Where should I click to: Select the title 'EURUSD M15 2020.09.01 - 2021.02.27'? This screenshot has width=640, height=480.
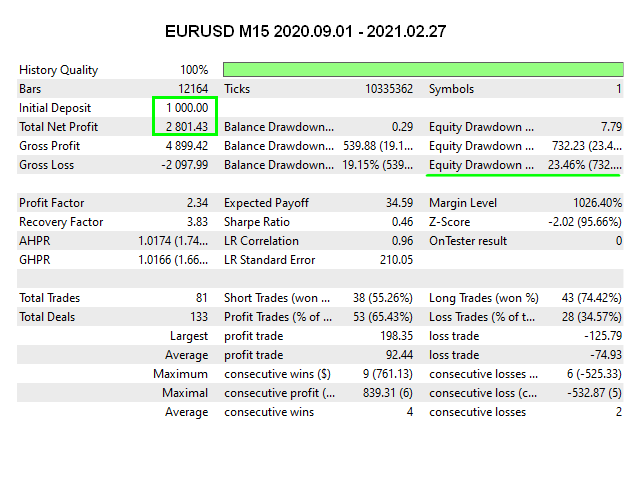305,31
